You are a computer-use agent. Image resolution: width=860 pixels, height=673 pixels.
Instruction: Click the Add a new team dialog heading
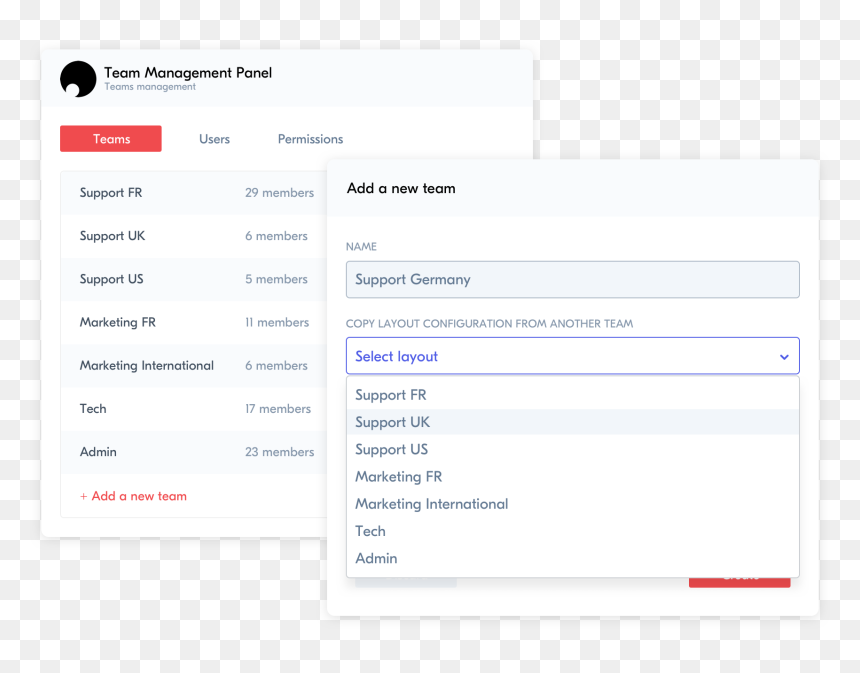tap(401, 189)
